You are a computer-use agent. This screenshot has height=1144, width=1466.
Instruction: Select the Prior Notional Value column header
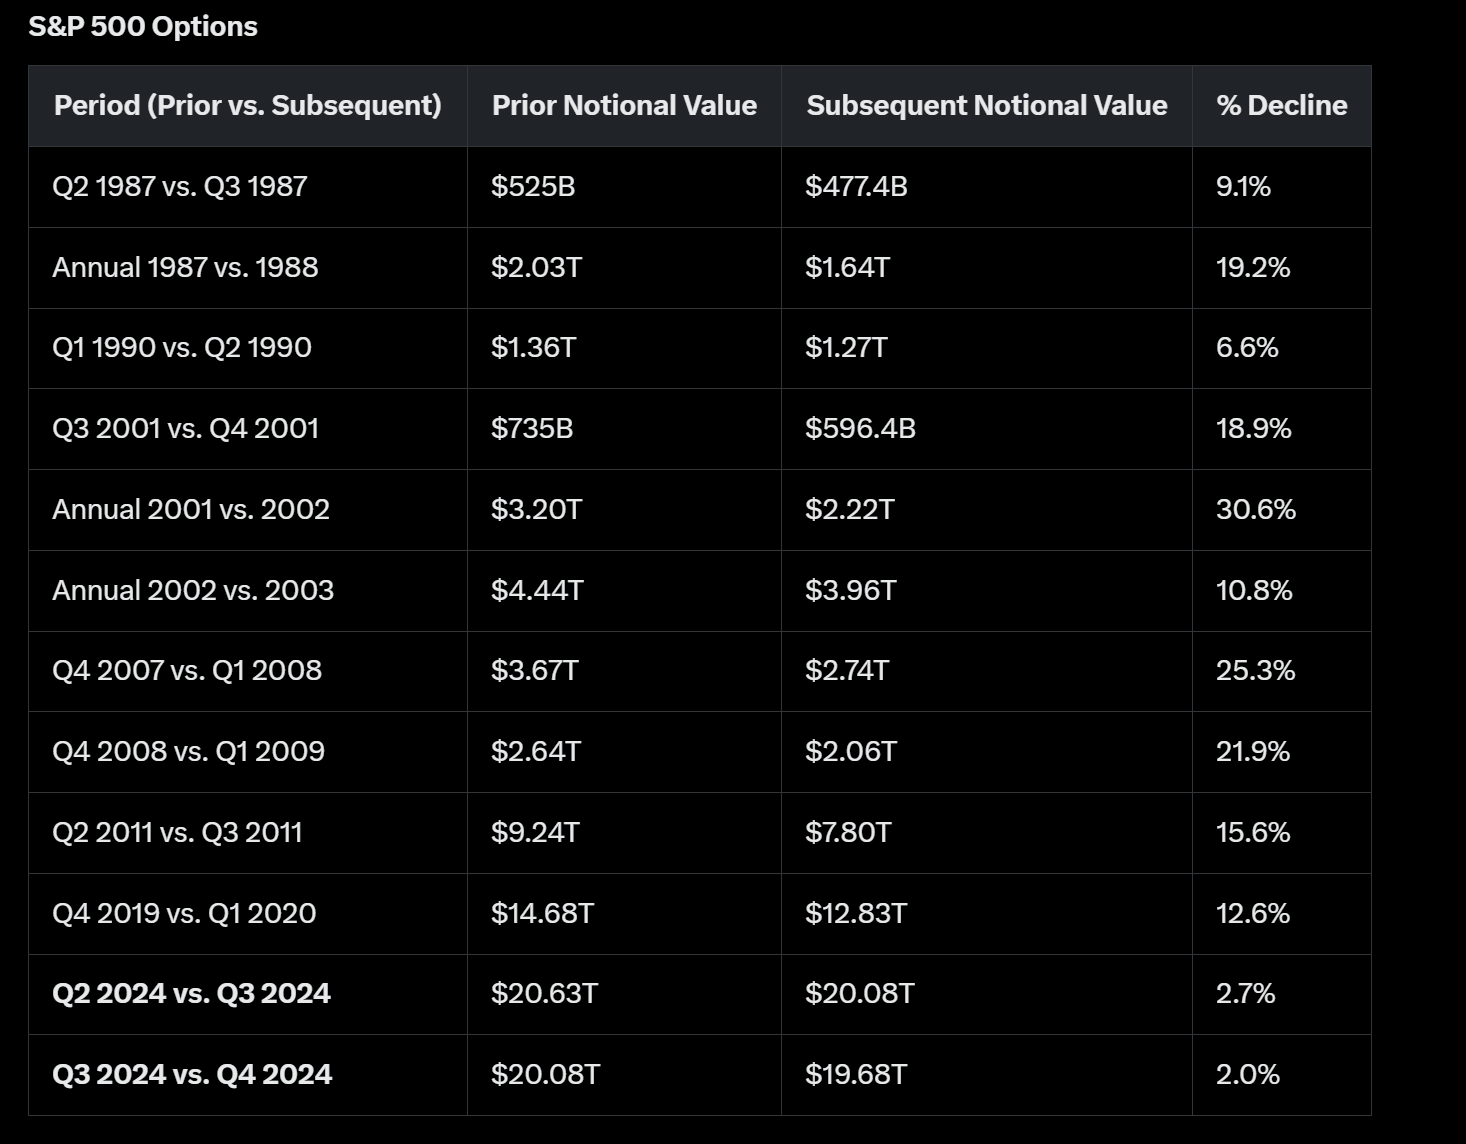point(624,106)
